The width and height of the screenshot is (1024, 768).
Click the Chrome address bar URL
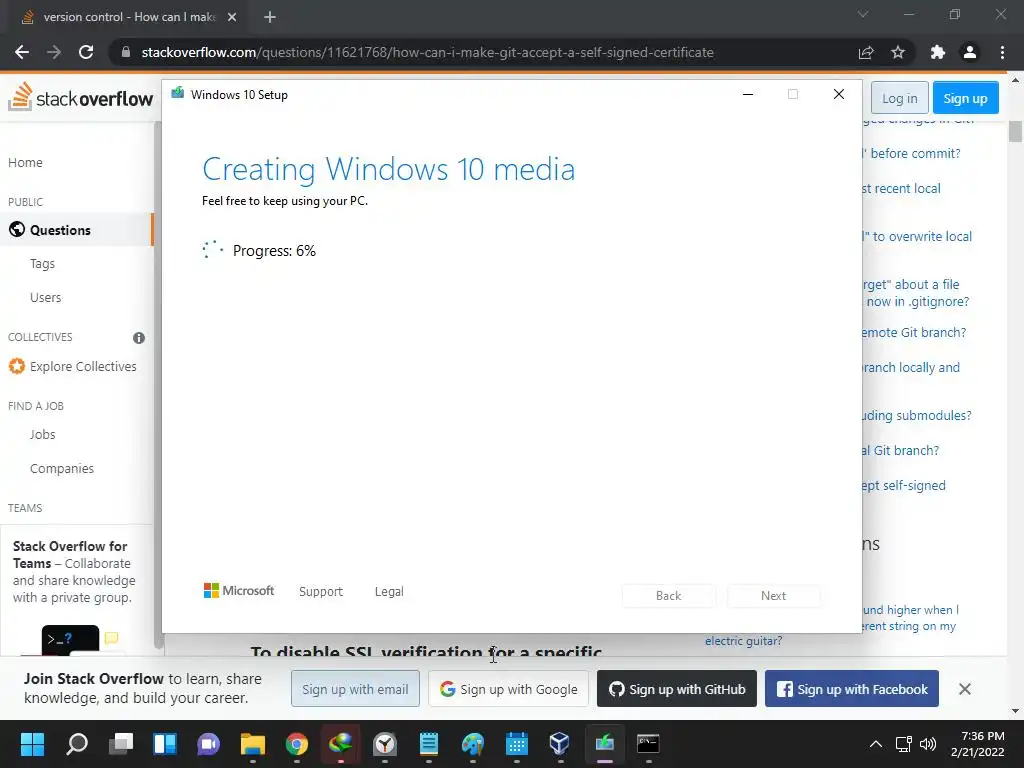427,52
